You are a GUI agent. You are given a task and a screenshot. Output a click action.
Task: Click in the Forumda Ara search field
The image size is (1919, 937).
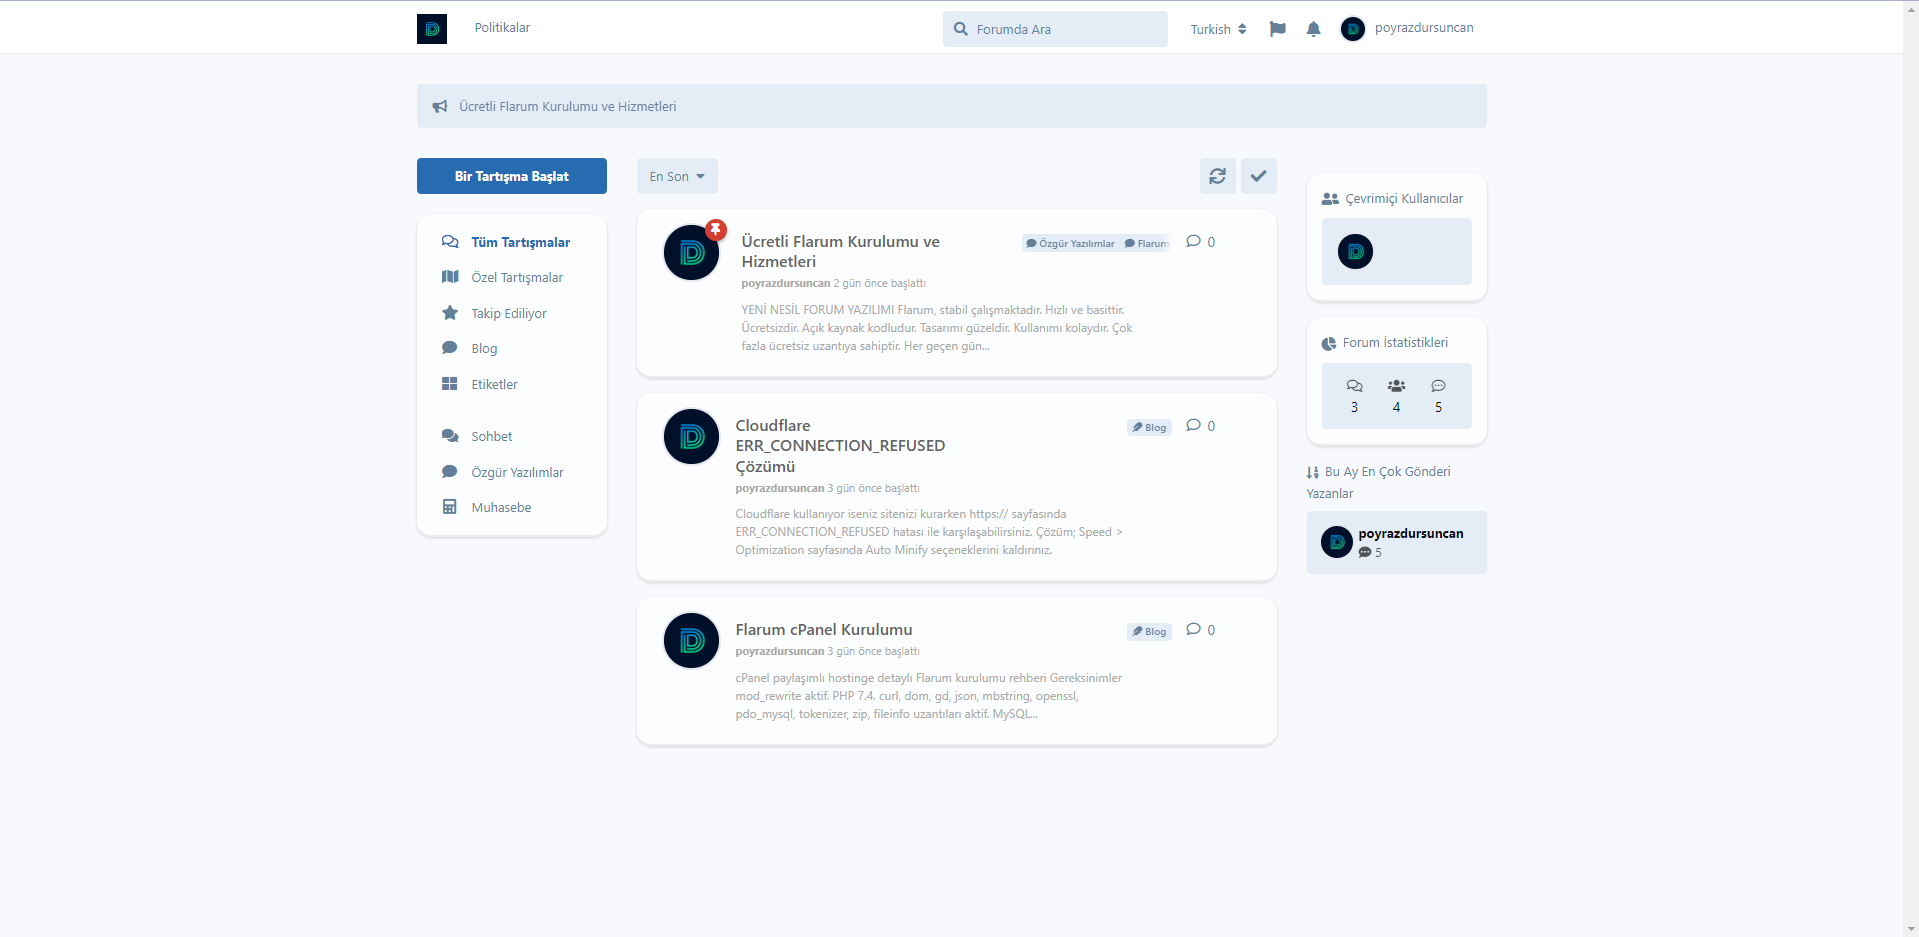click(1055, 29)
